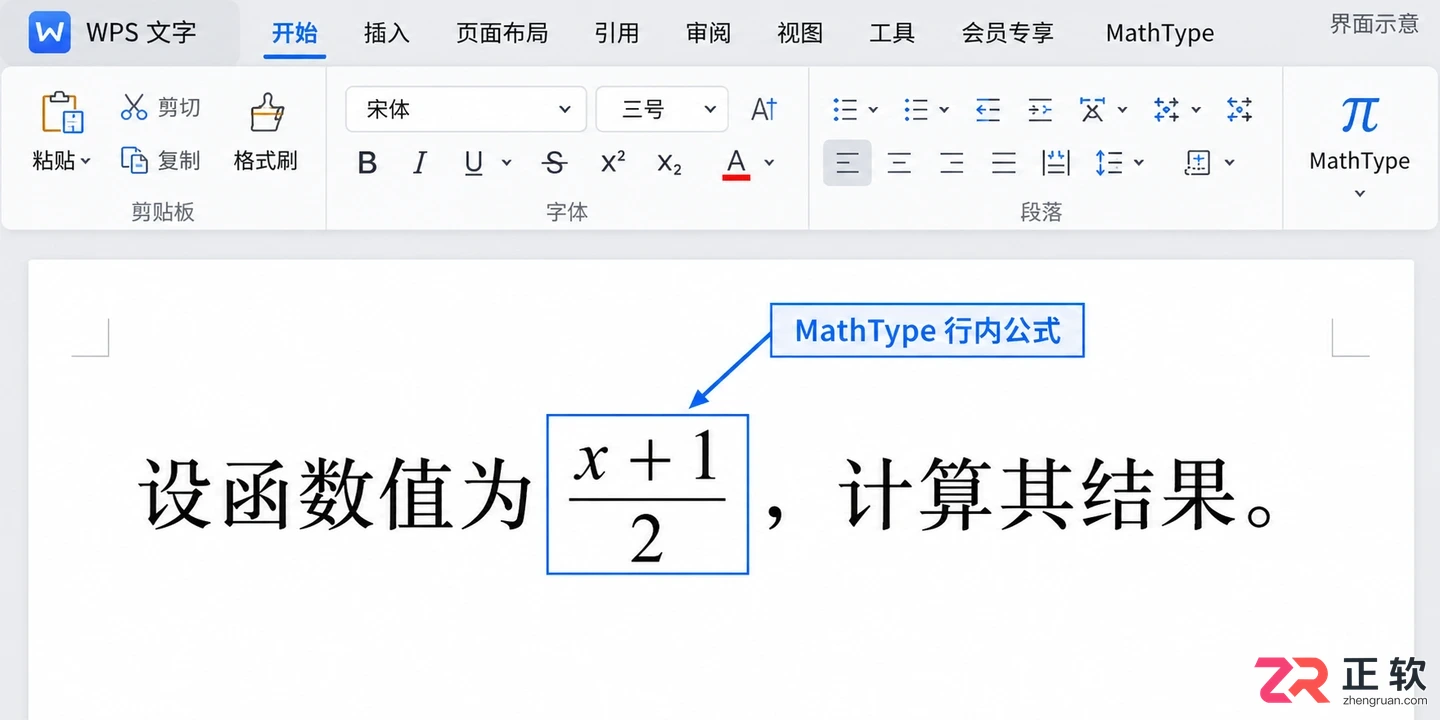Open the MathType ribbon tab

[1160, 33]
